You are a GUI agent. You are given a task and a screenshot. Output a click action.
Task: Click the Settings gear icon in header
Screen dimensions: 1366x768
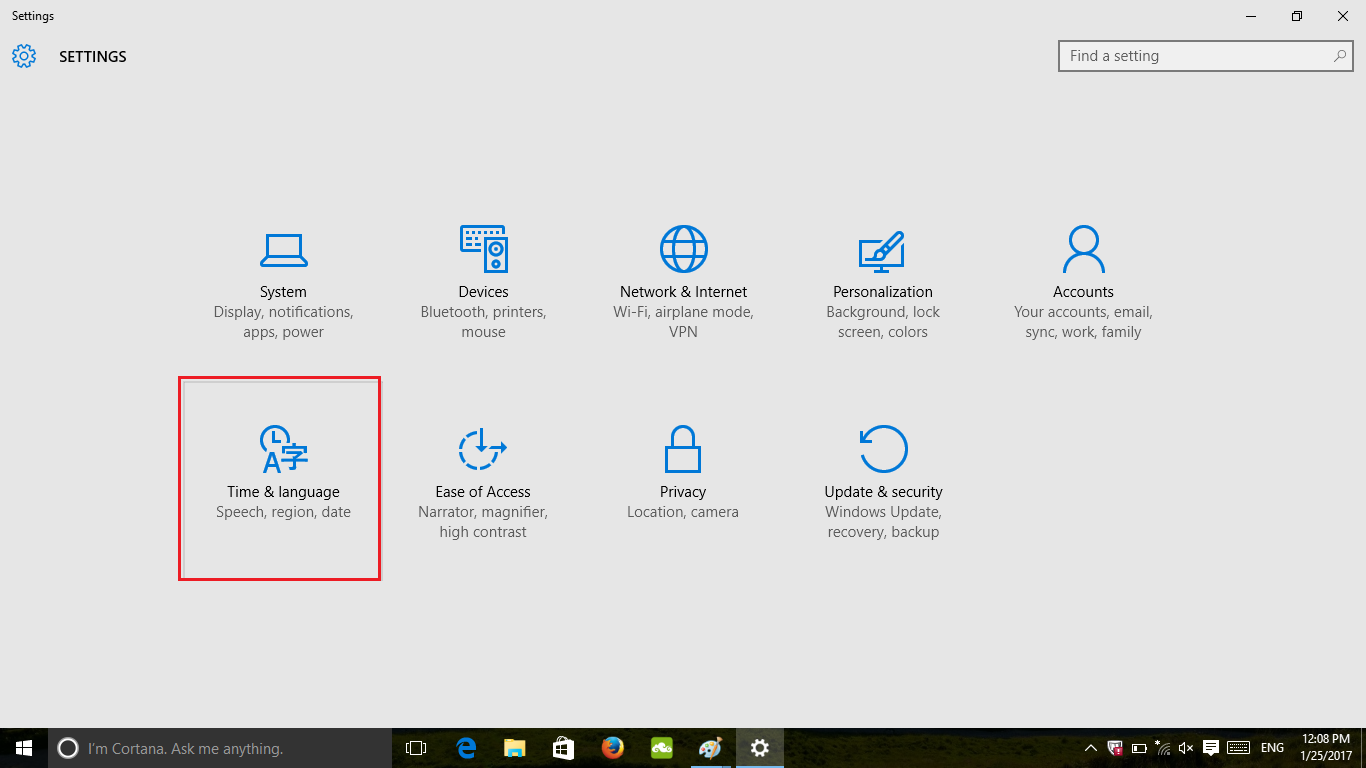coord(24,56)
